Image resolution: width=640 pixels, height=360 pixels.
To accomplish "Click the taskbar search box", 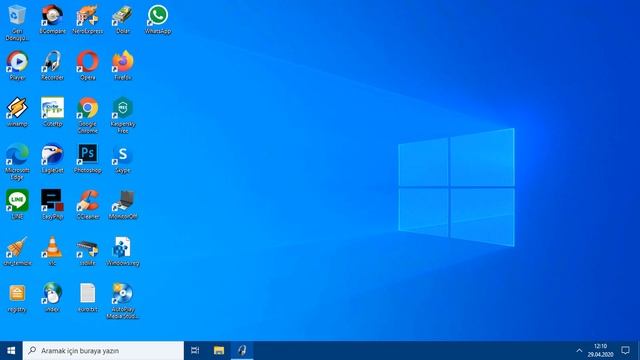I will 103,350.
